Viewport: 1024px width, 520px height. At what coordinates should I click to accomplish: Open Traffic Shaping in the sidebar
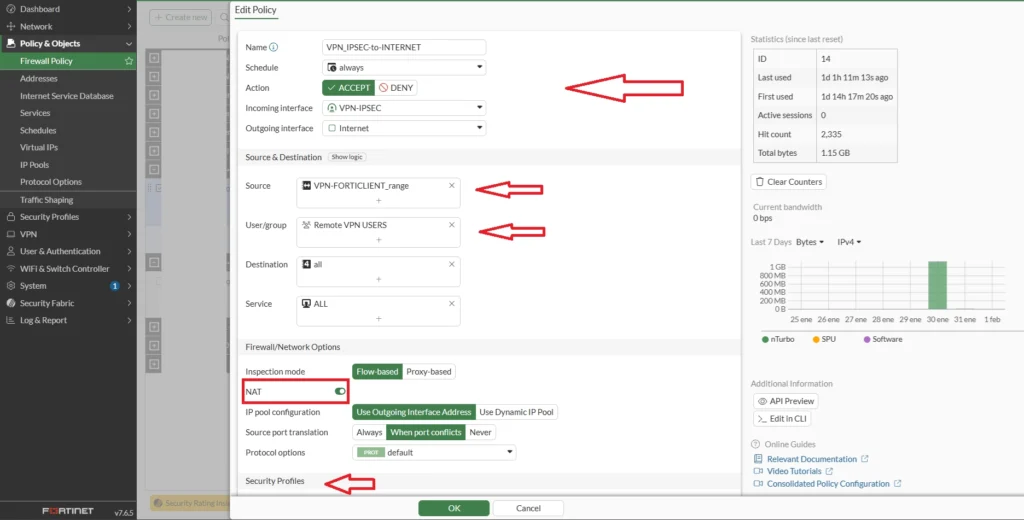pos(46,200)
